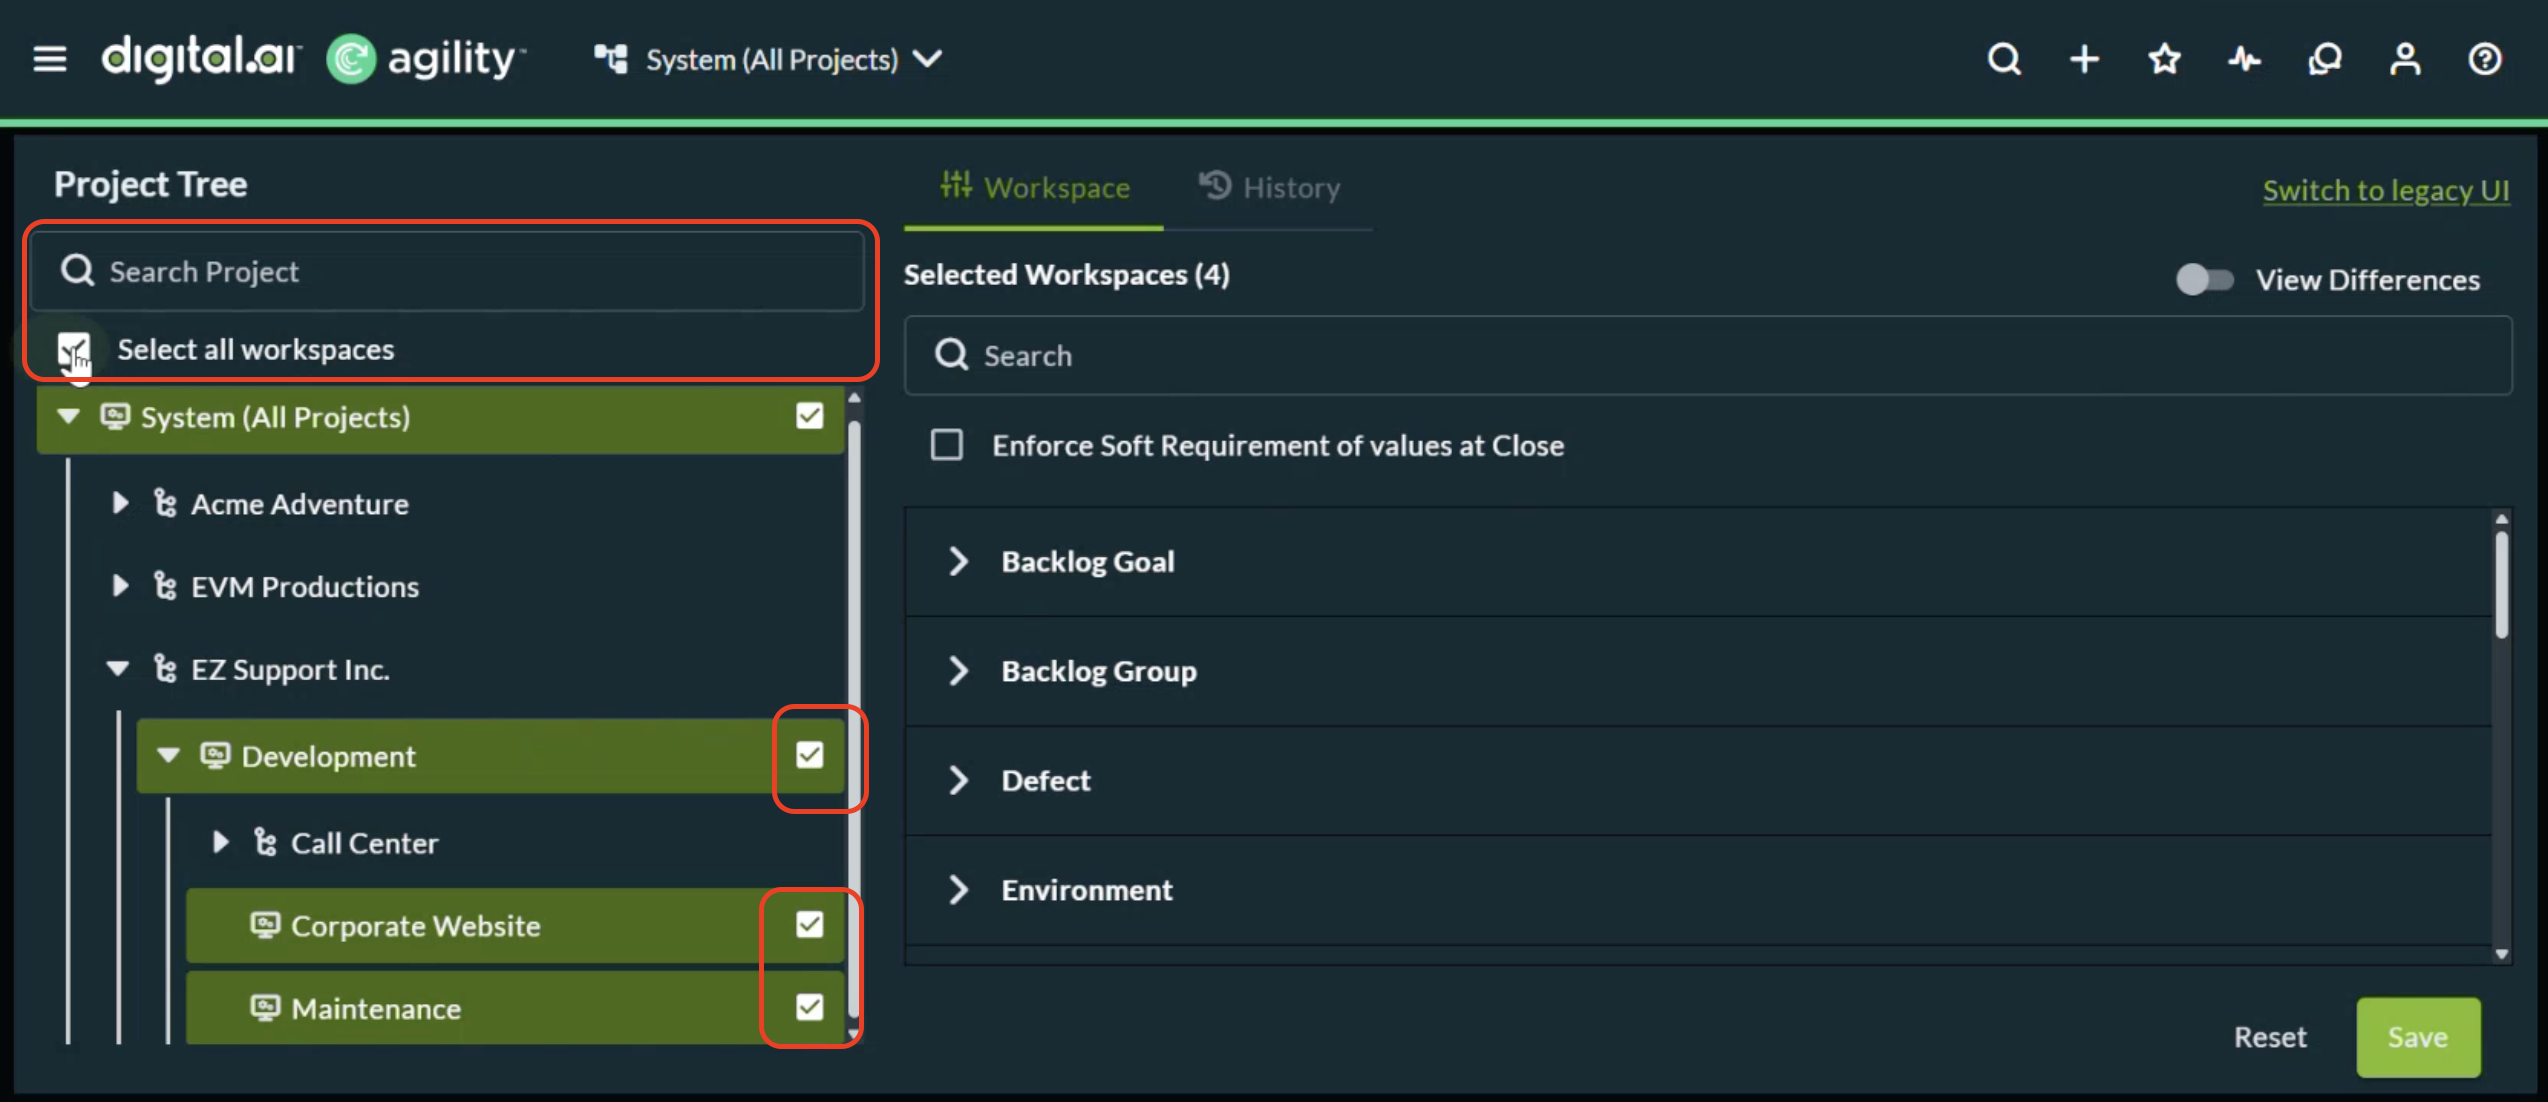Open the plus icon to add new item
Viewport: 2548px width, 1102px height.
point(2084,59)
